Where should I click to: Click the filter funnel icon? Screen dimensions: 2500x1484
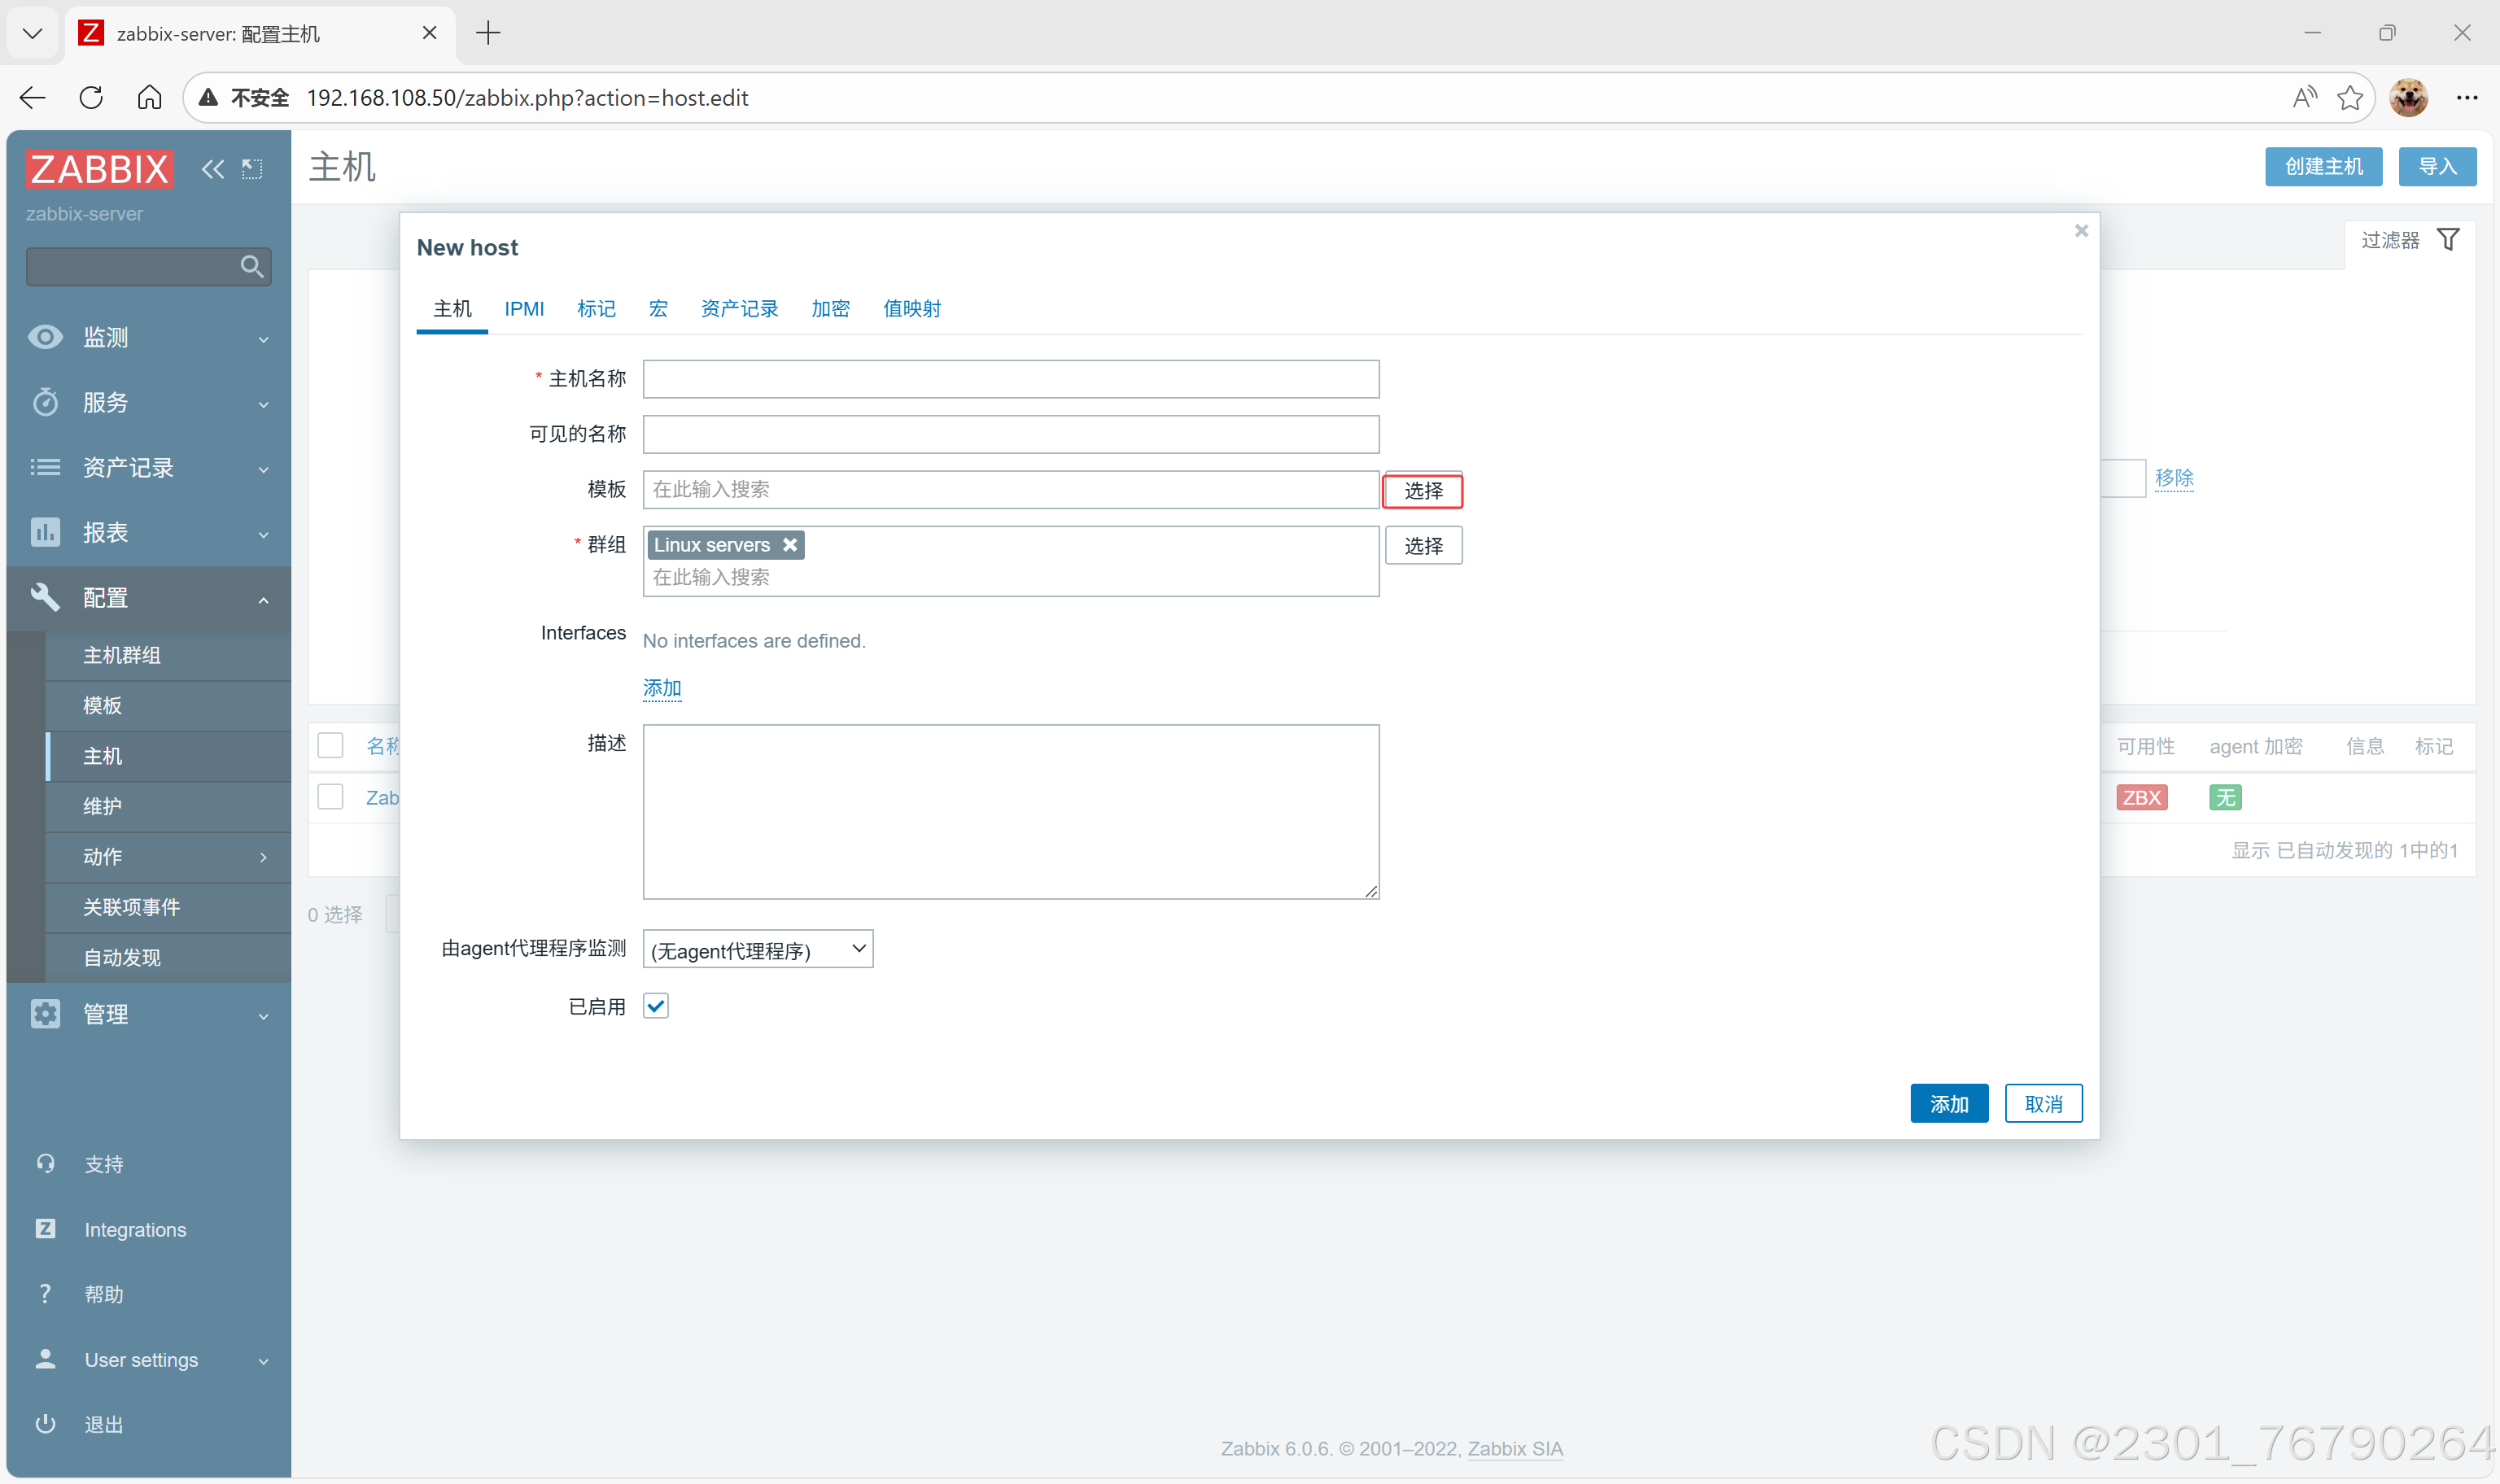tap(2448, 240)
